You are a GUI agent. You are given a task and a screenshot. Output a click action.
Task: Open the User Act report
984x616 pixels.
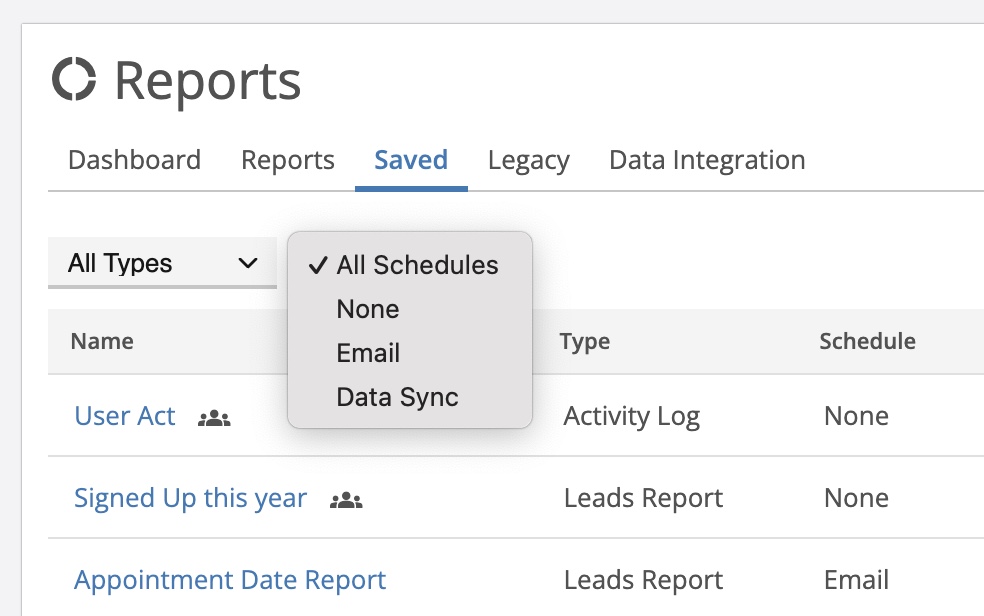click(124, 417)
